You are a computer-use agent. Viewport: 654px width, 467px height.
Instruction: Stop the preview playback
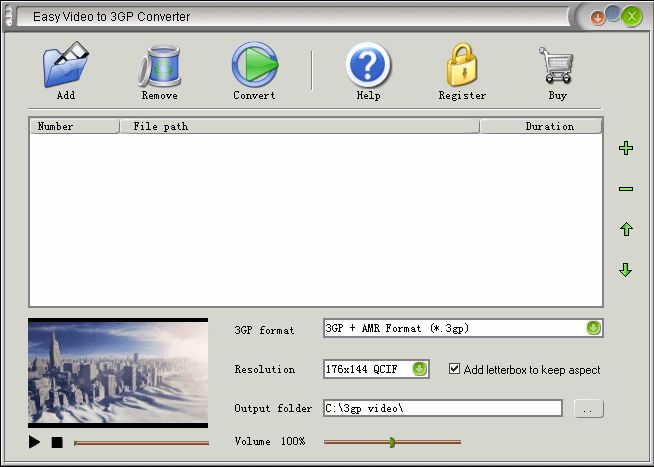[x=57, y=442]
